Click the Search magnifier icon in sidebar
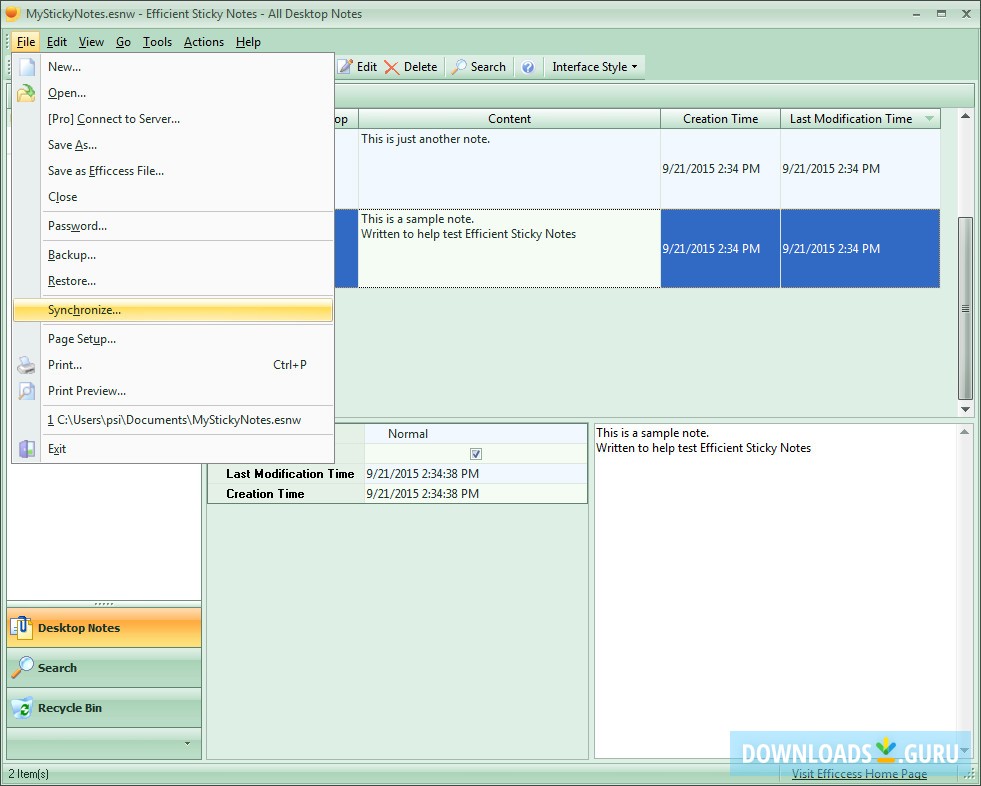The height and width of the screenshot is (786, 981). coord(22,668)
